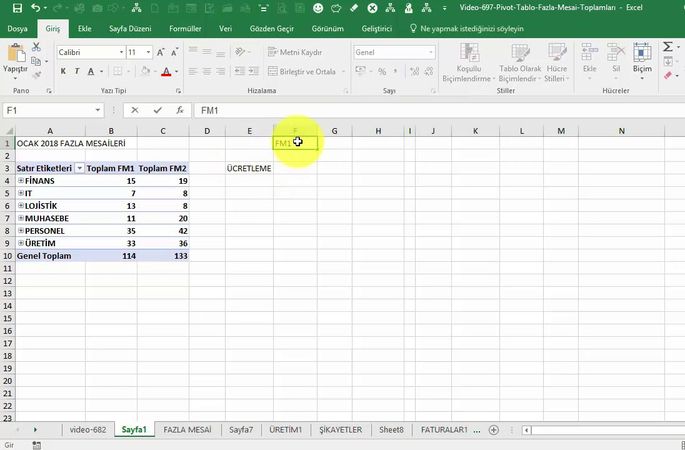Image resolution: width=685 pixels, height=450 pixels.
Task: Click the formula bar Cancel X icon
Action: 135,111
